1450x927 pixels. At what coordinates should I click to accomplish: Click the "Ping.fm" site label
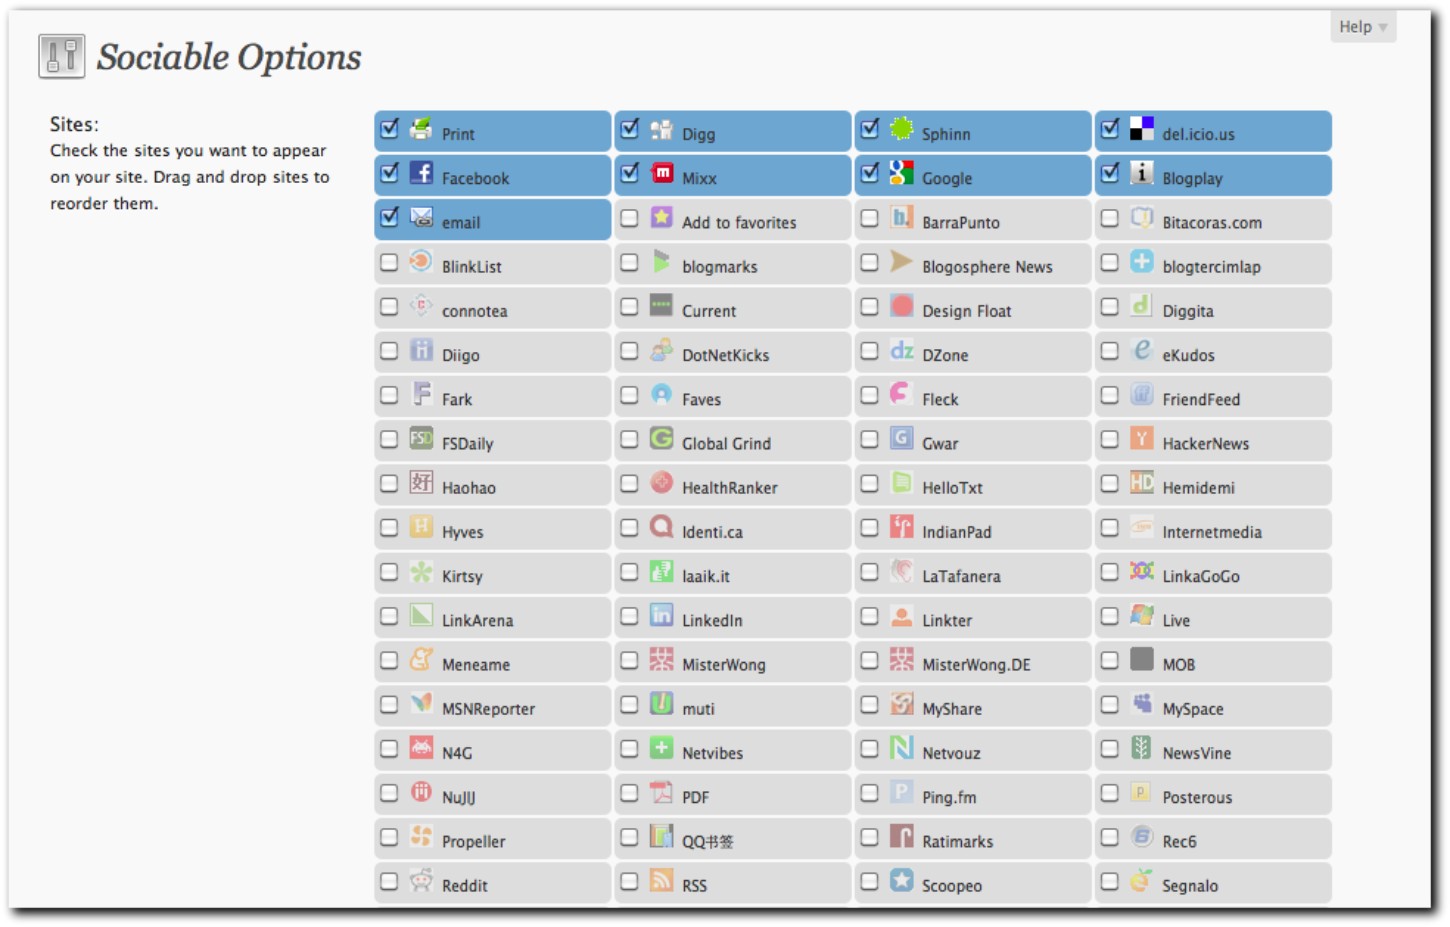point(949,798)
